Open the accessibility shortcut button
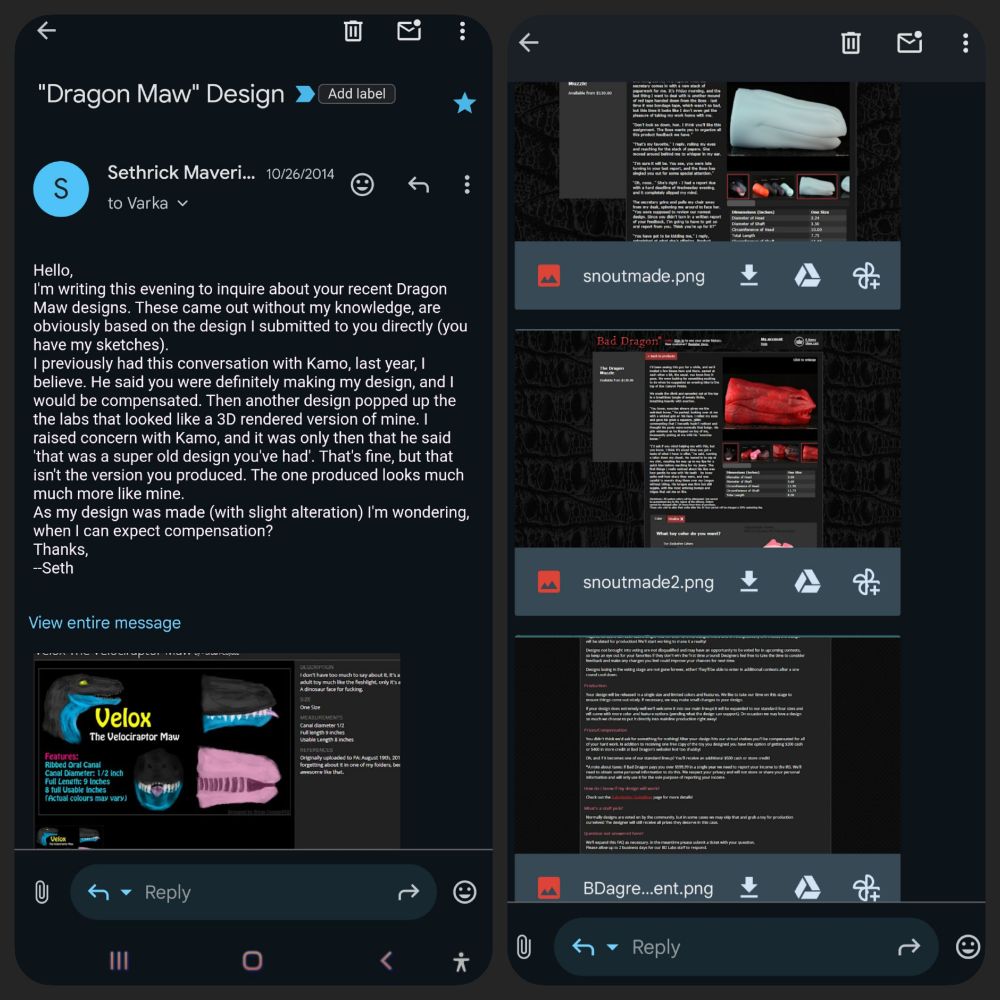The width and height of the screenshot is (1000, 1000). point(461,961)
